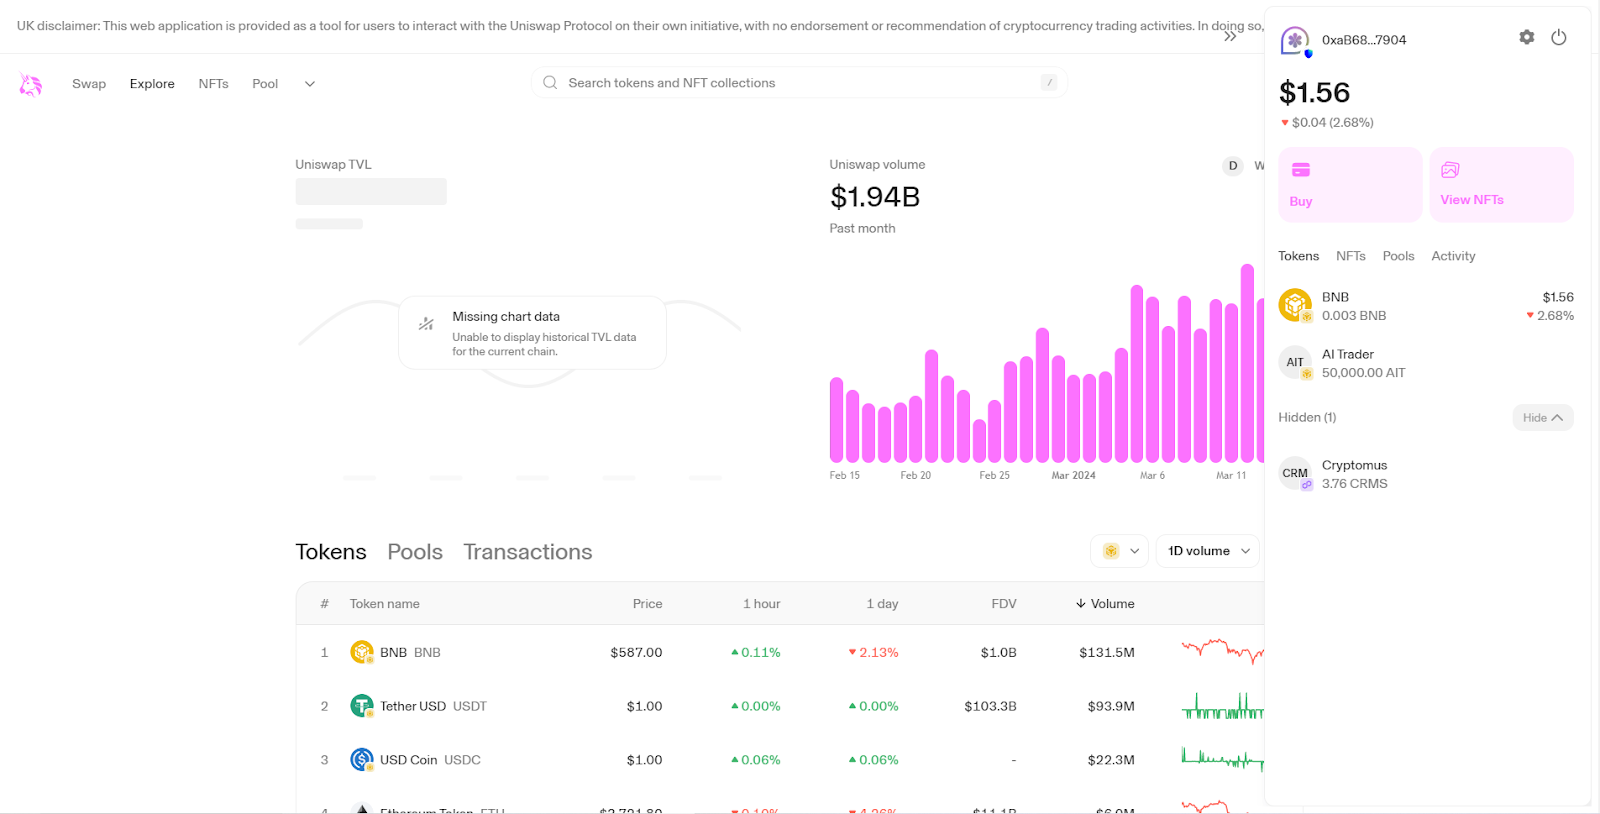Switch to the Transactions table tab
This screenshot has height=814, width=1600.
528,552
